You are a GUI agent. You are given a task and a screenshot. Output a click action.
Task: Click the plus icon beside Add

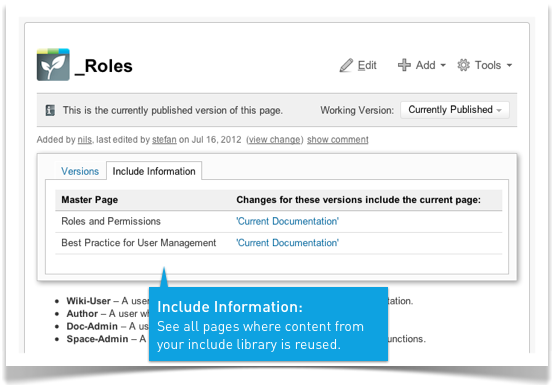click(404, 65)
